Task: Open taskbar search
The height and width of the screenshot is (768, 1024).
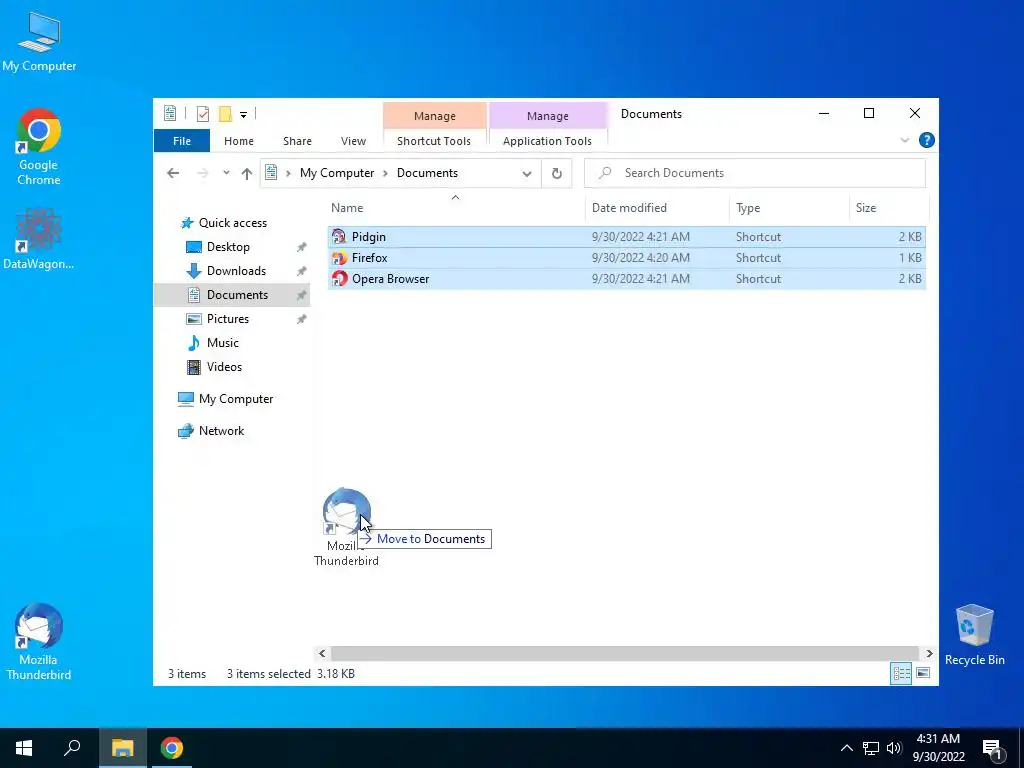Action: 72,748
